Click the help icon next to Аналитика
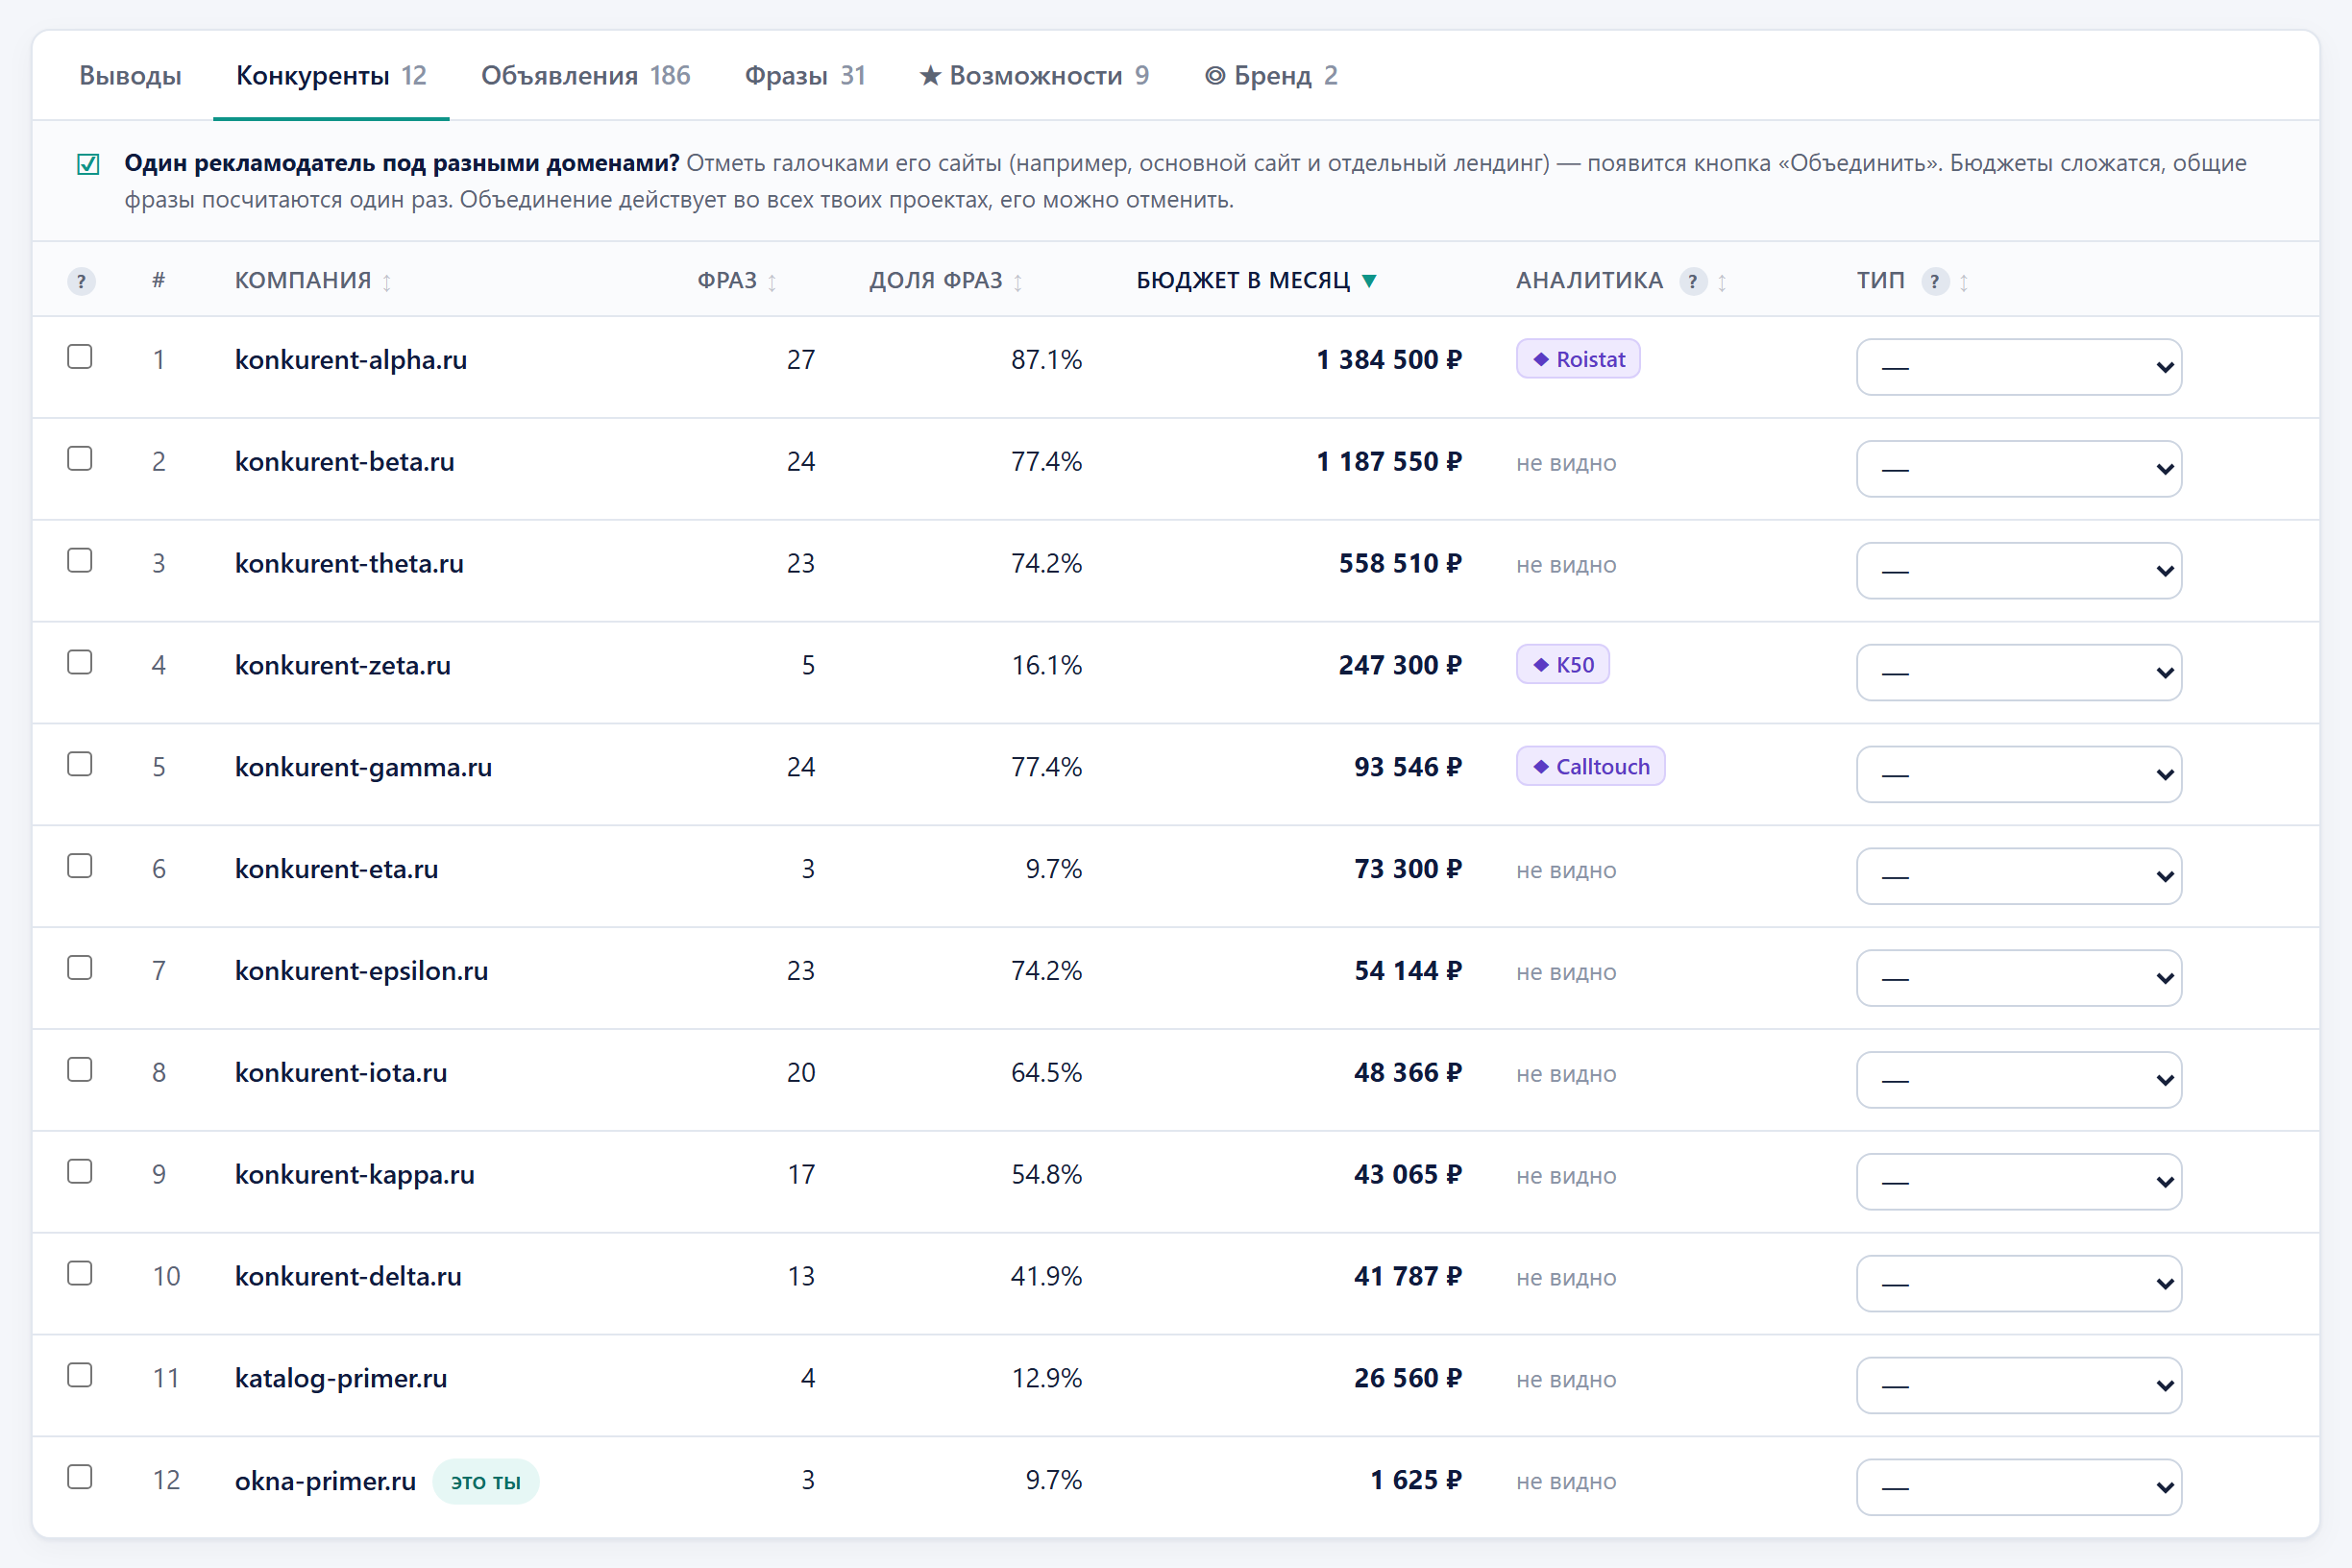This screenshot has height=1568, width=2352. [x=1692, y=281]
